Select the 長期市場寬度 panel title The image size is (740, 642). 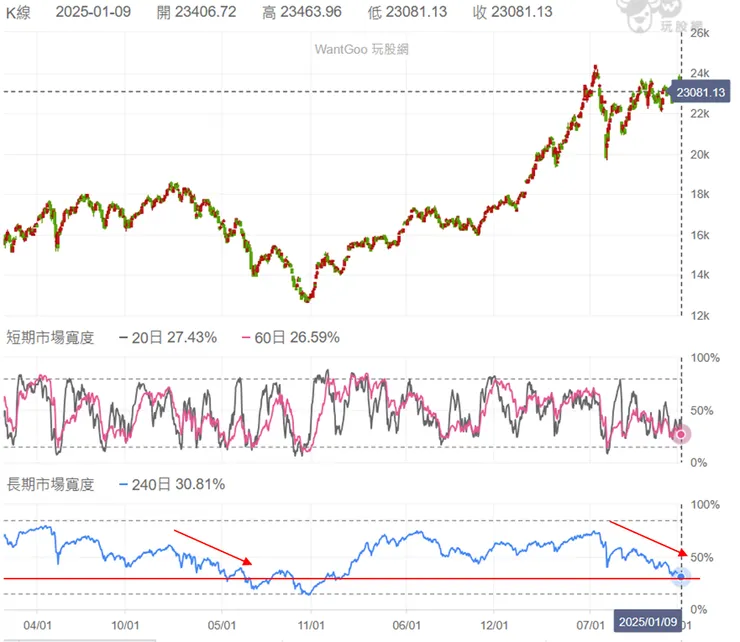pyautogui.click(x=50, y=485)
